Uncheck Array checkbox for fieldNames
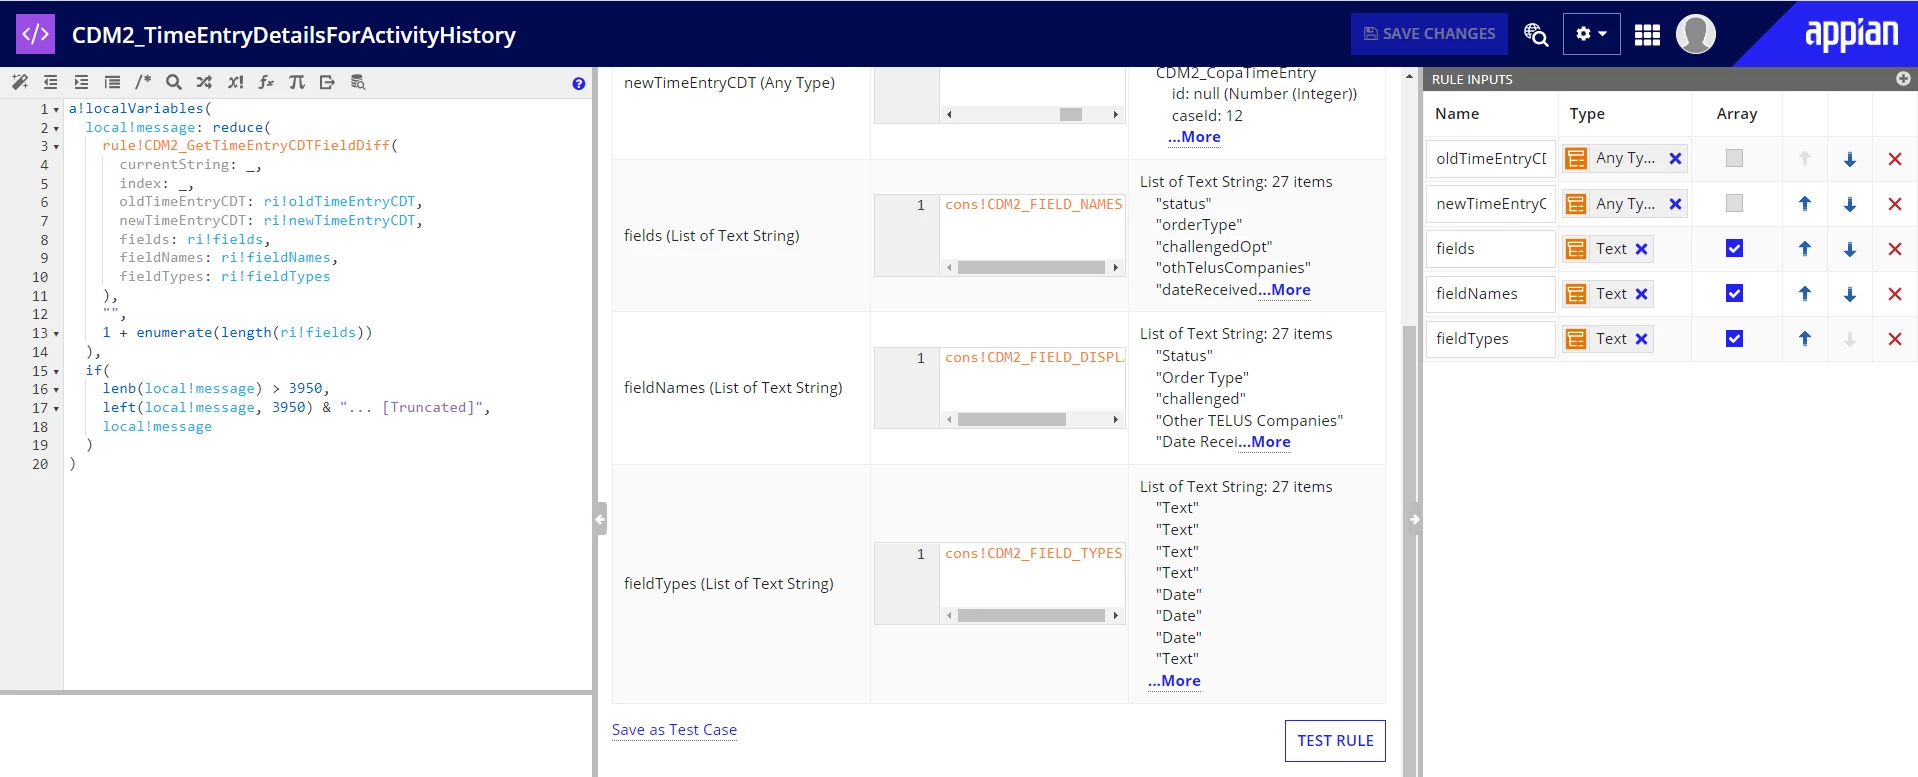 click(1734, 293)
